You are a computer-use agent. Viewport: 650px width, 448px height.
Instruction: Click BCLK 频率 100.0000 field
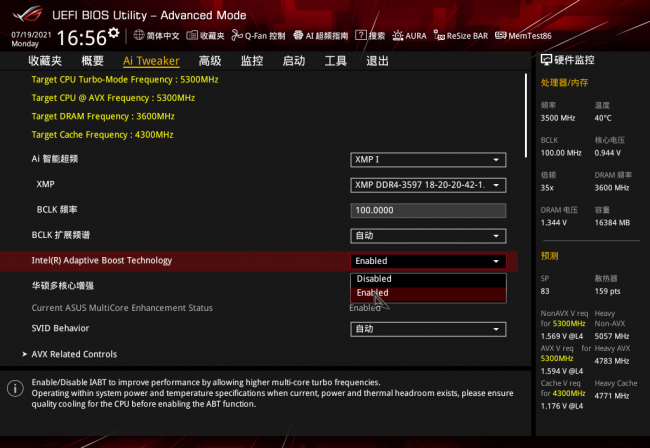[x=428, y=210]
